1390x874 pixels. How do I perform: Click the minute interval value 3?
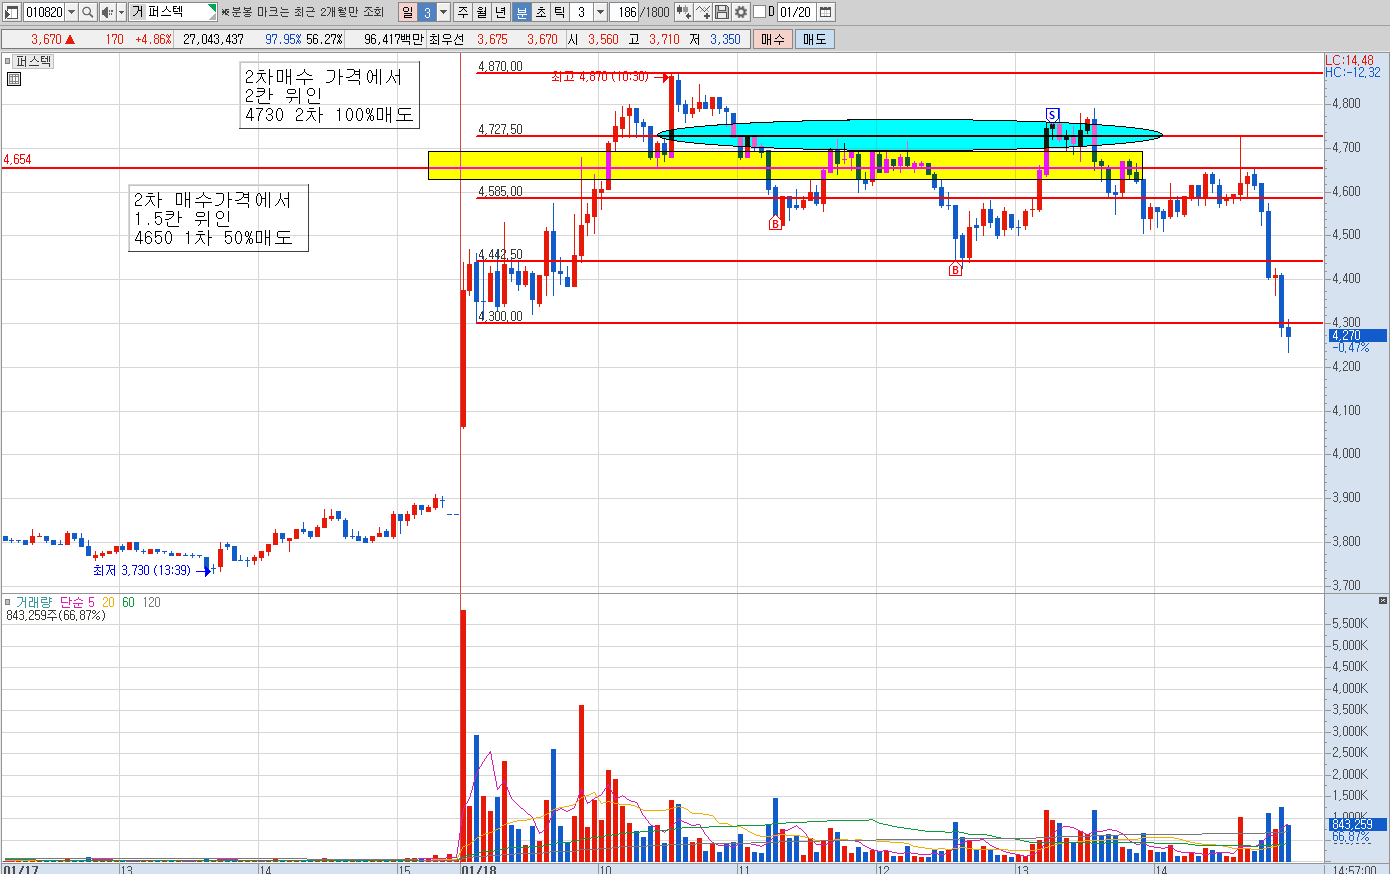point(582,12)
